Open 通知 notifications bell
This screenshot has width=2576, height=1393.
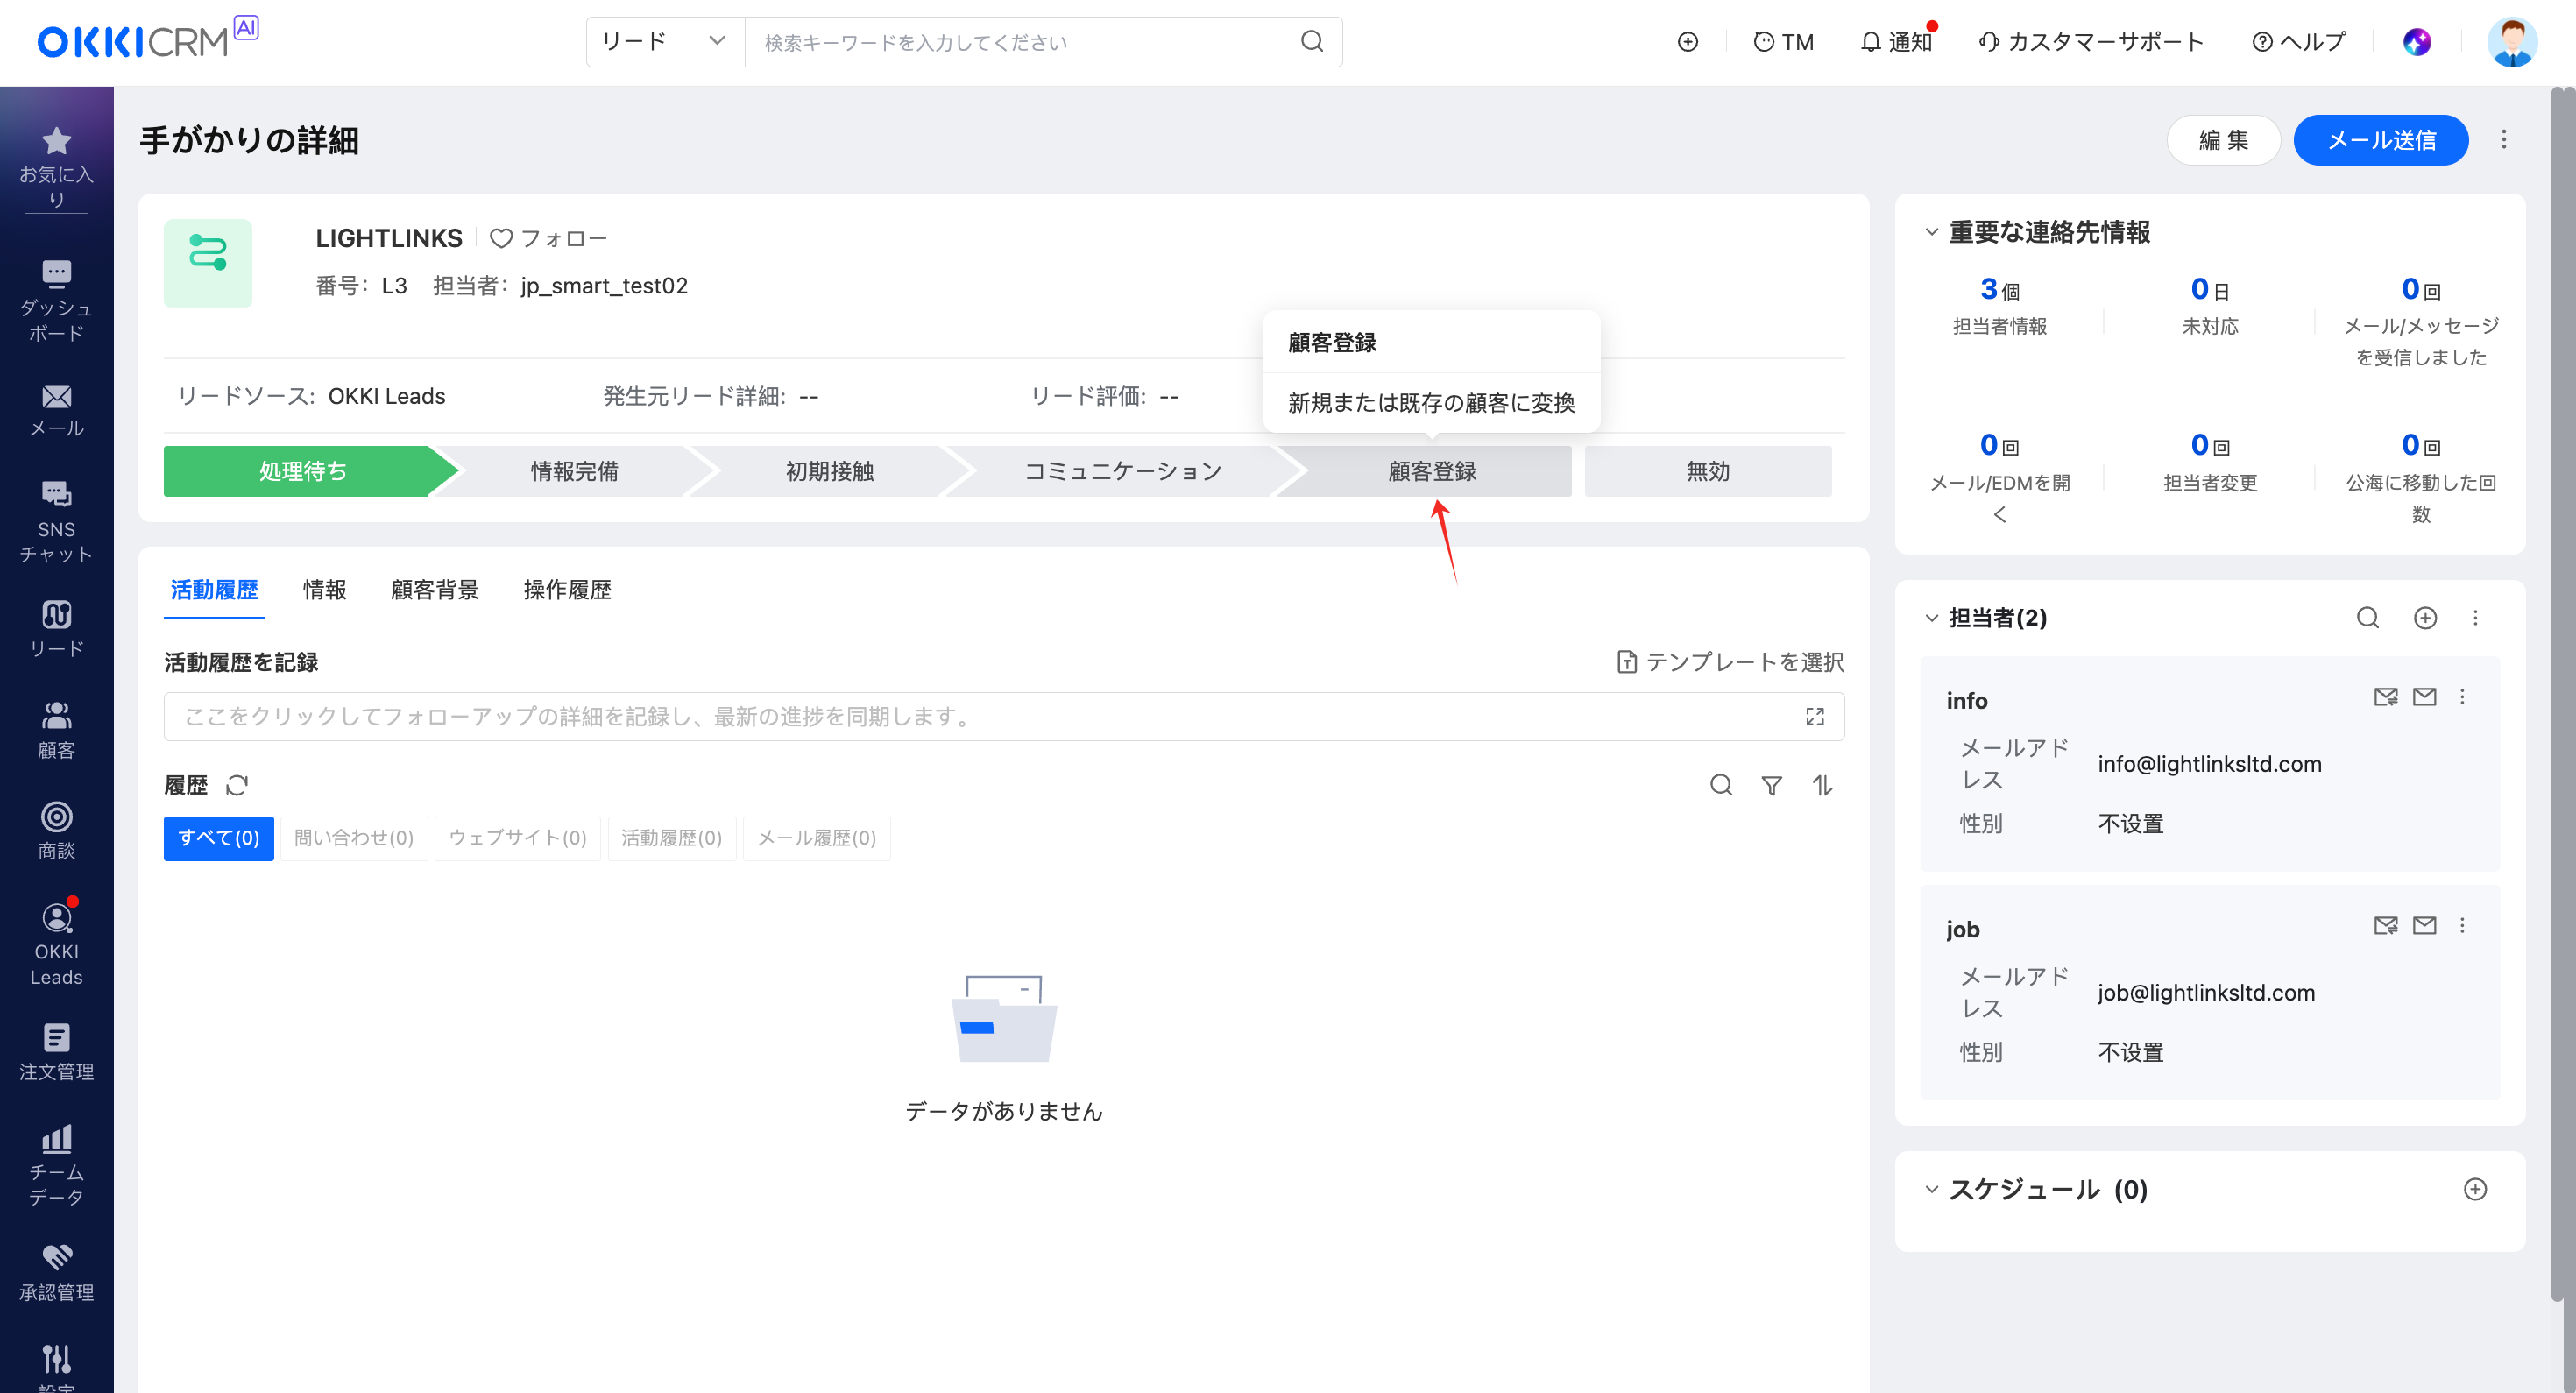1896,41
